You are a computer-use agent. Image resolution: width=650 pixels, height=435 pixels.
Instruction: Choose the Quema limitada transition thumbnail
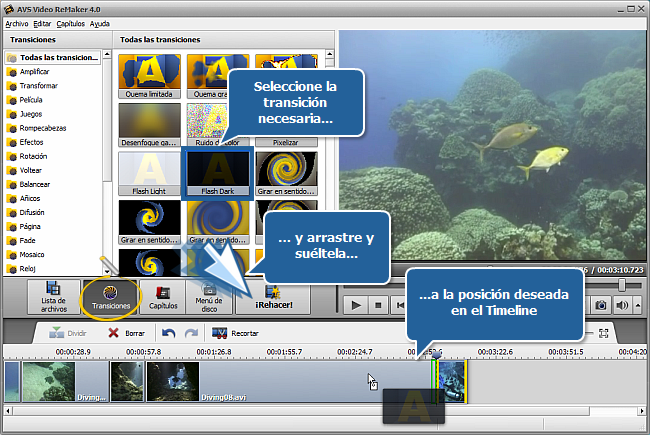pos(149,76)
